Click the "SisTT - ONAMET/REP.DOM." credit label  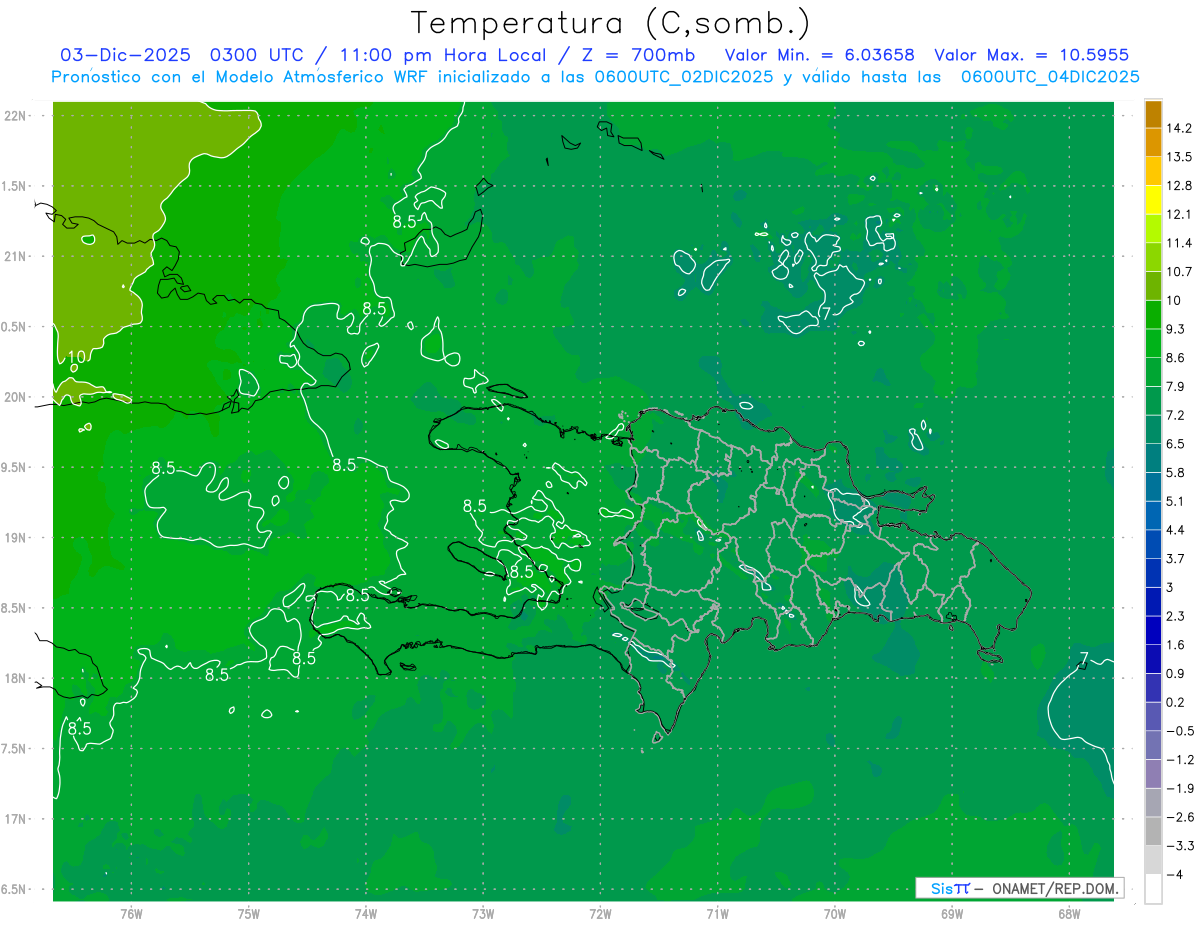(1020, 888)
